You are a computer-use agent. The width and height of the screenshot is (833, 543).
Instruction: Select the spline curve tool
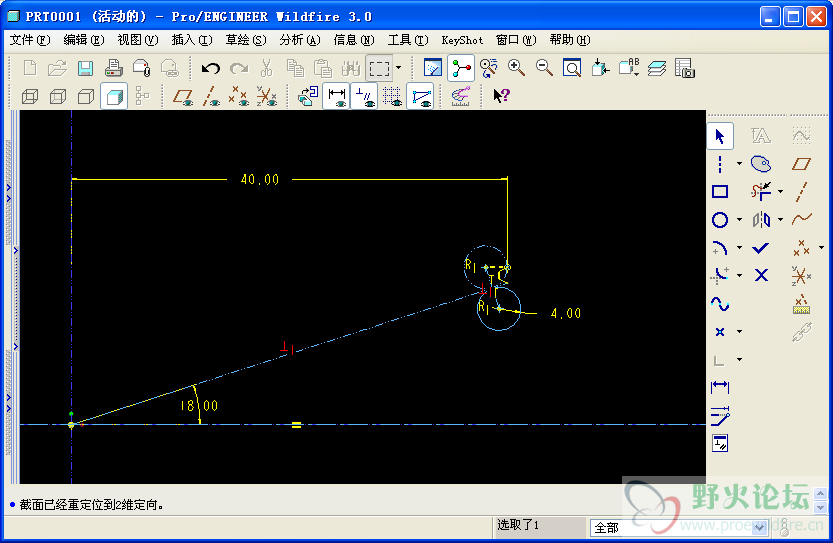point(720,304)
